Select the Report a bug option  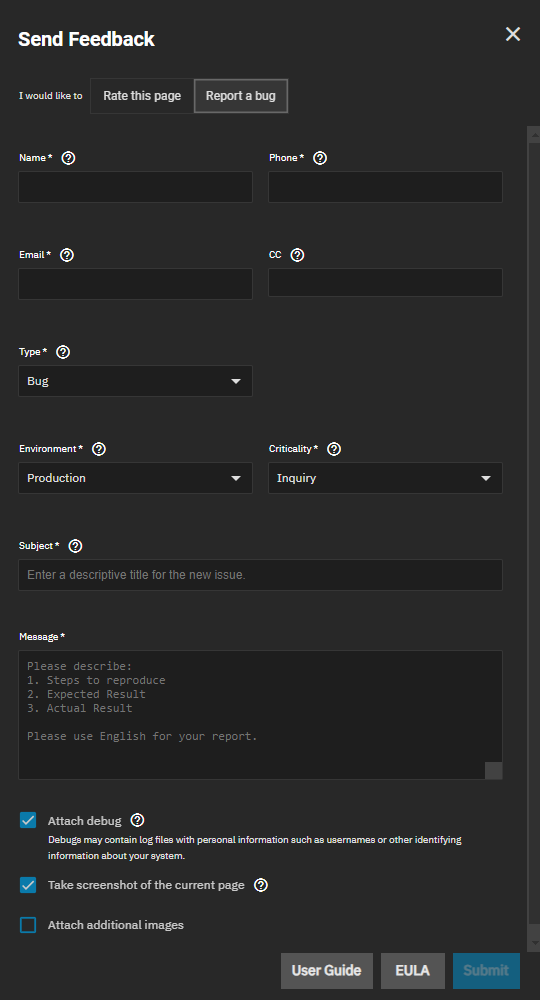241,96
